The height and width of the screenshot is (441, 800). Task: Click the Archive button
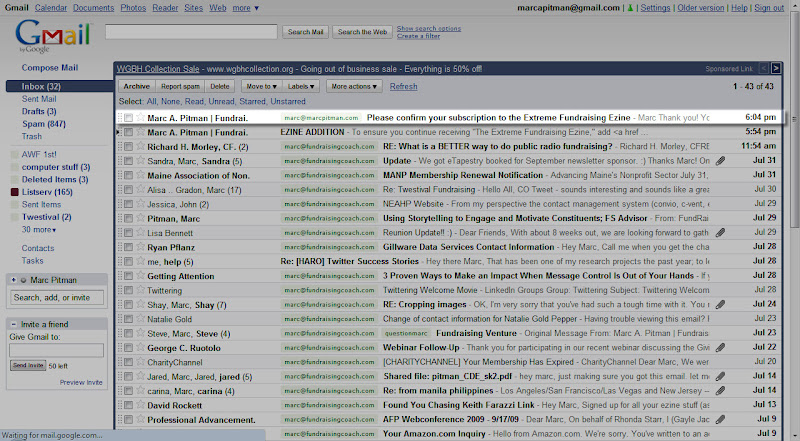(x=136, y=86)
